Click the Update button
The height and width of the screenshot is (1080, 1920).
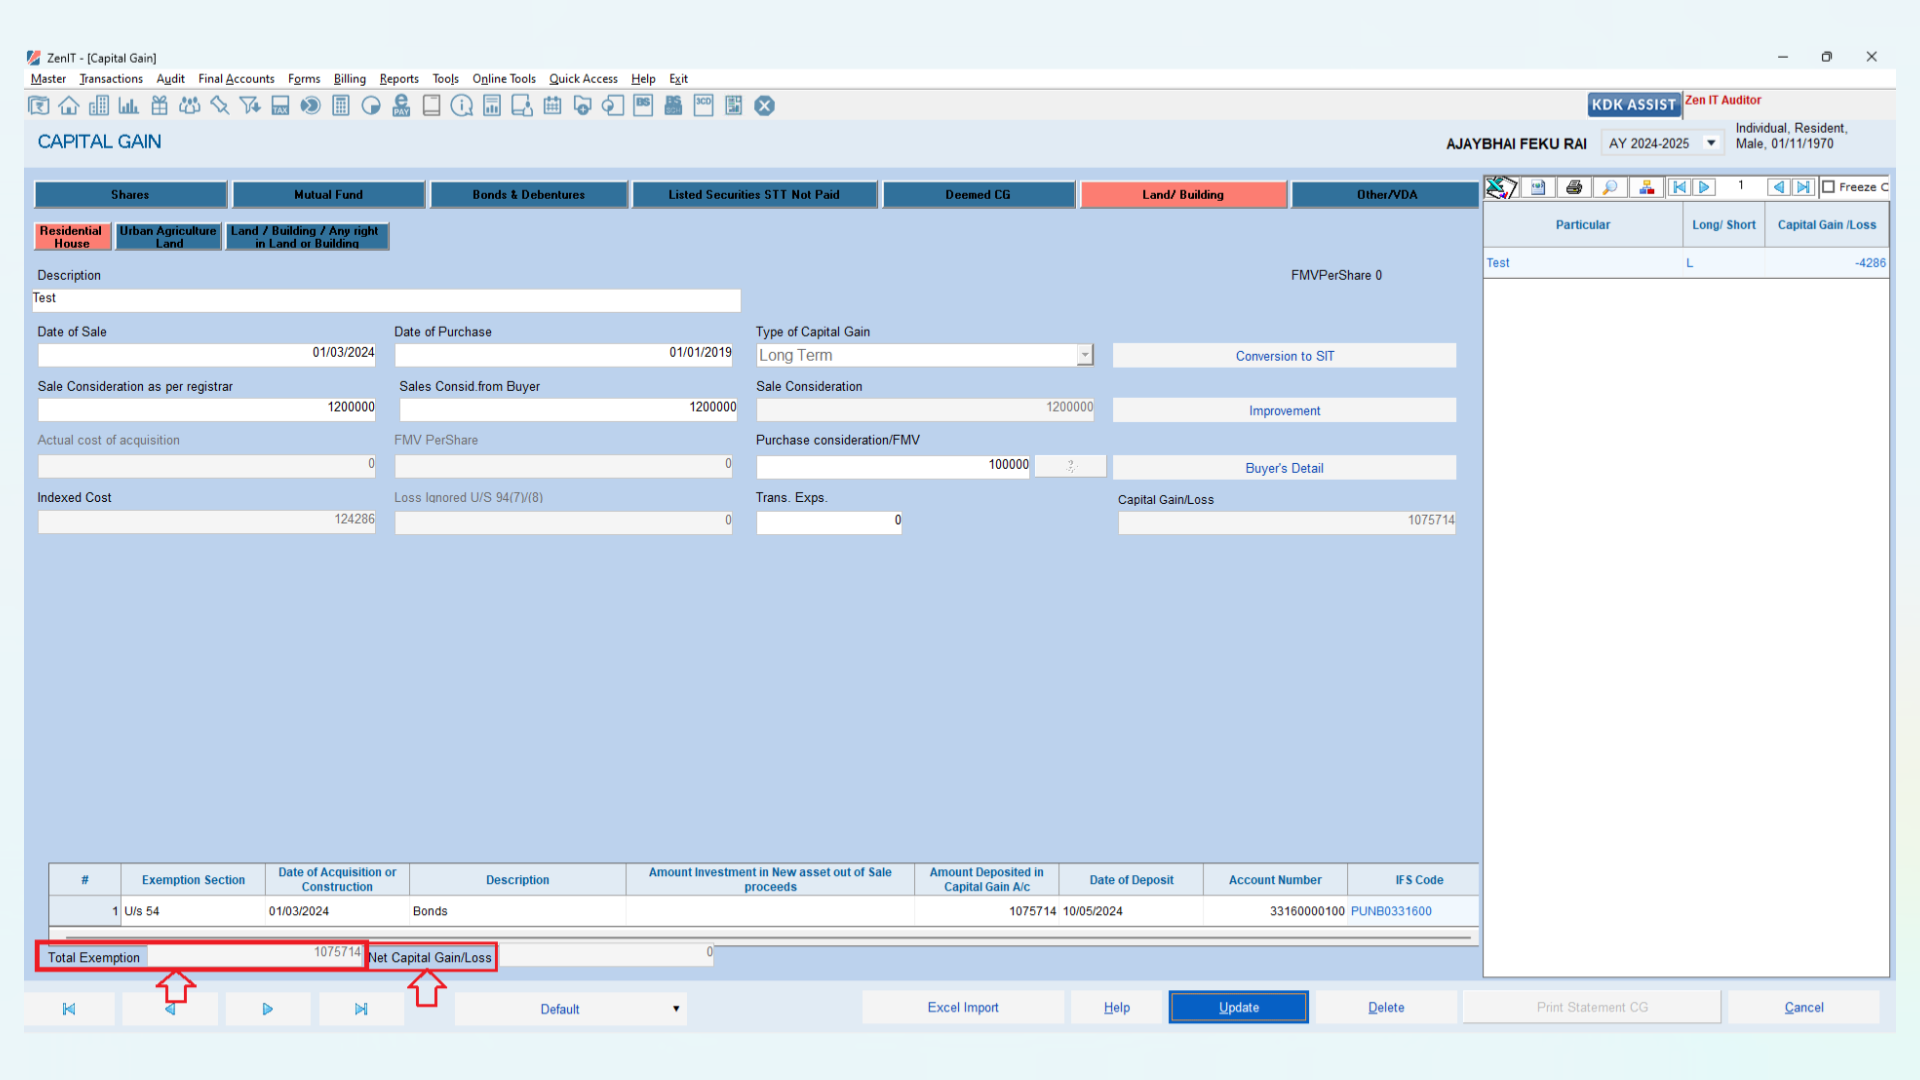(x=1238, y=1007)
